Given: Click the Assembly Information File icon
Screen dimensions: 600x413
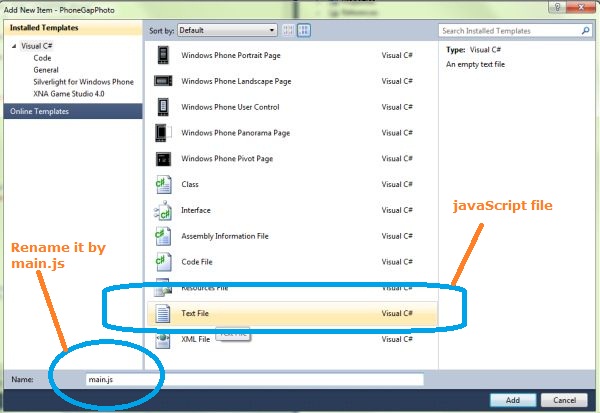Looking at the screenshot, I should (x=163, y=236).
